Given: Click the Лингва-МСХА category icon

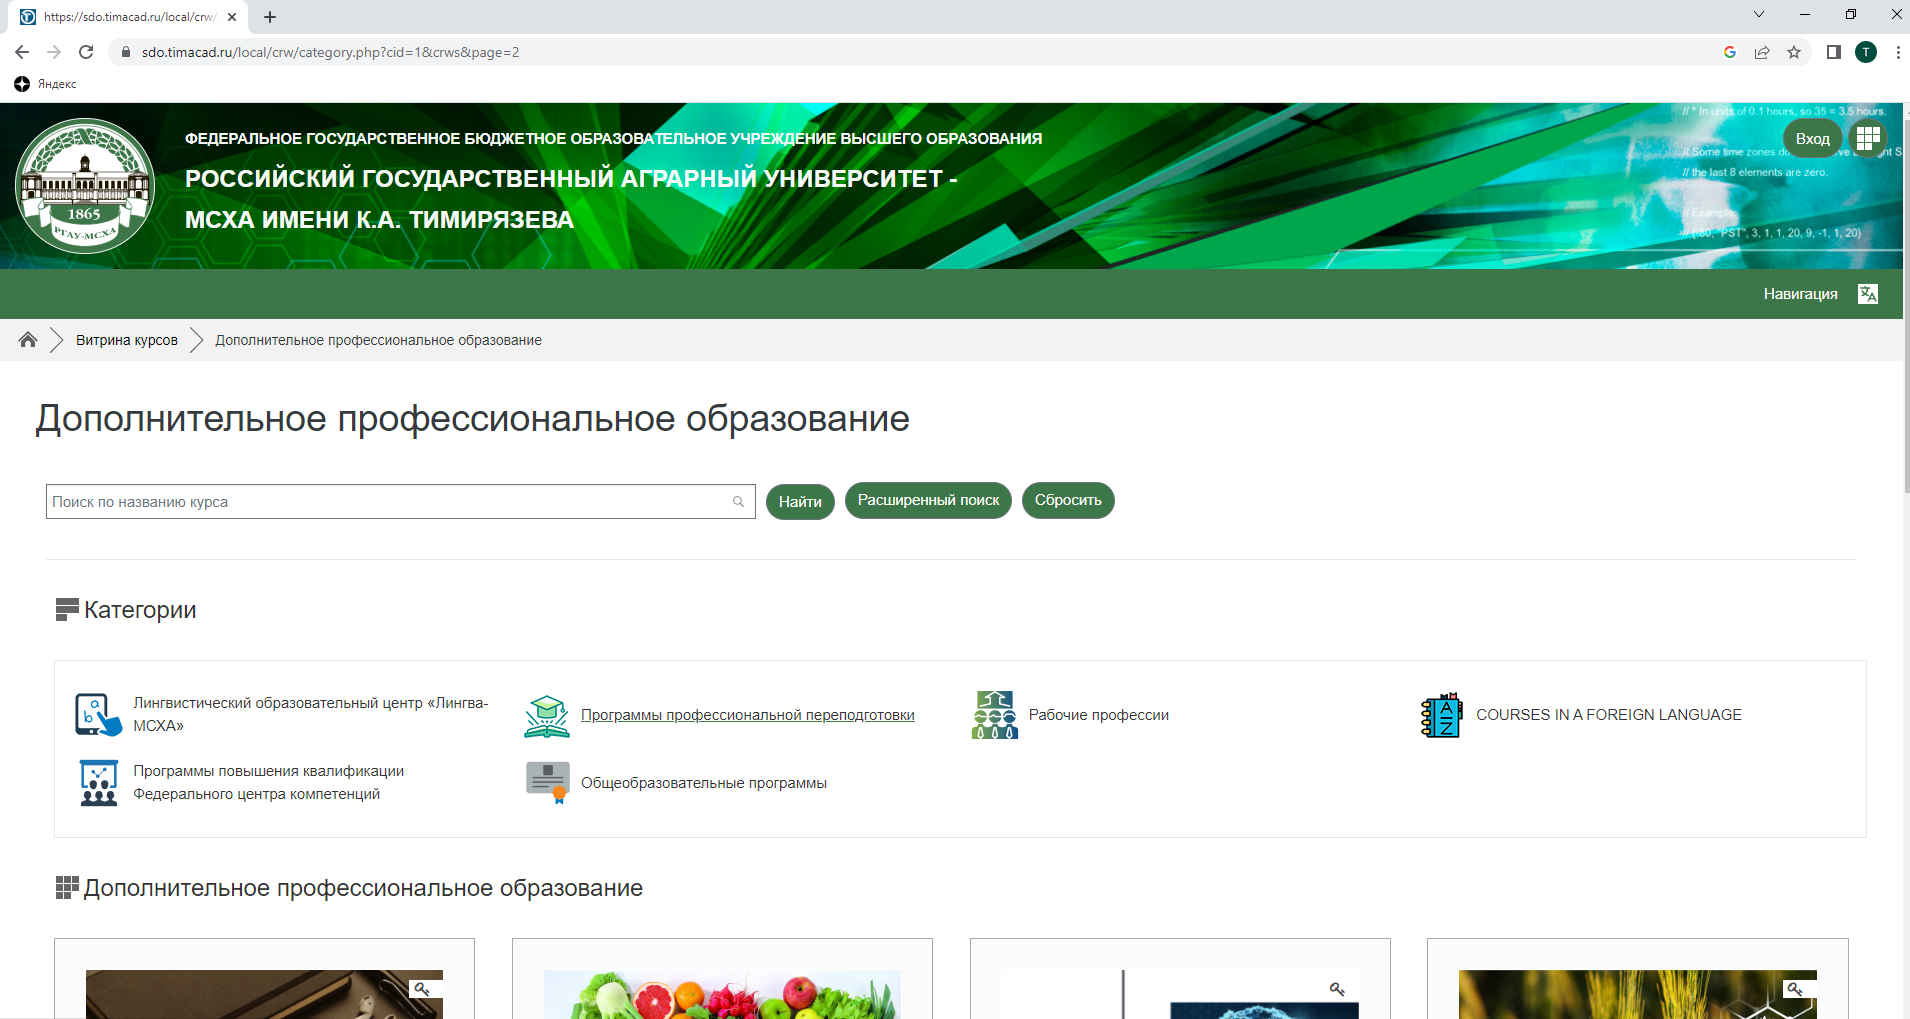Looking at the screenshot, I should click(x=98, y=715).
